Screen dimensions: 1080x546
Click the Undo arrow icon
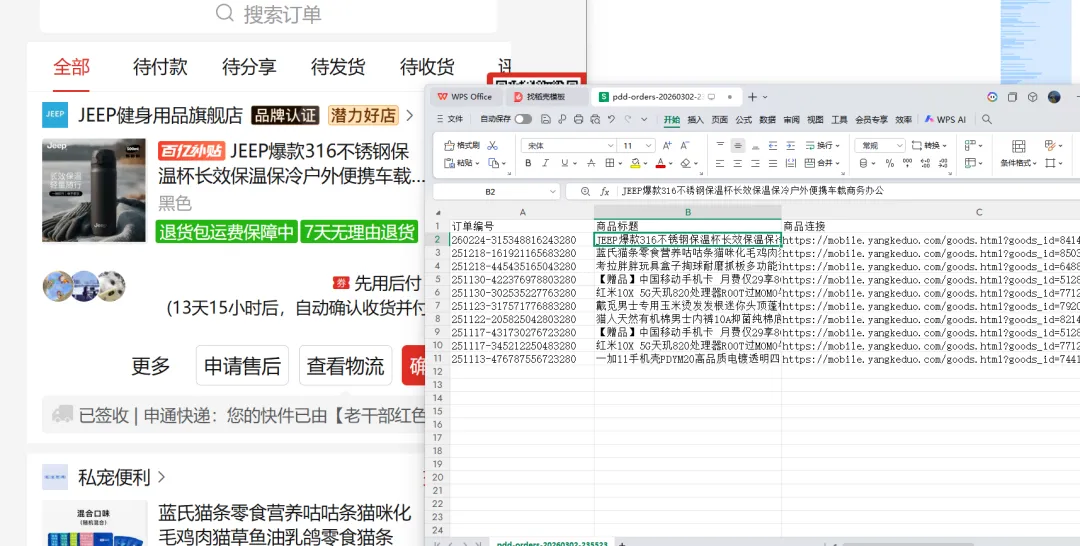611,119
